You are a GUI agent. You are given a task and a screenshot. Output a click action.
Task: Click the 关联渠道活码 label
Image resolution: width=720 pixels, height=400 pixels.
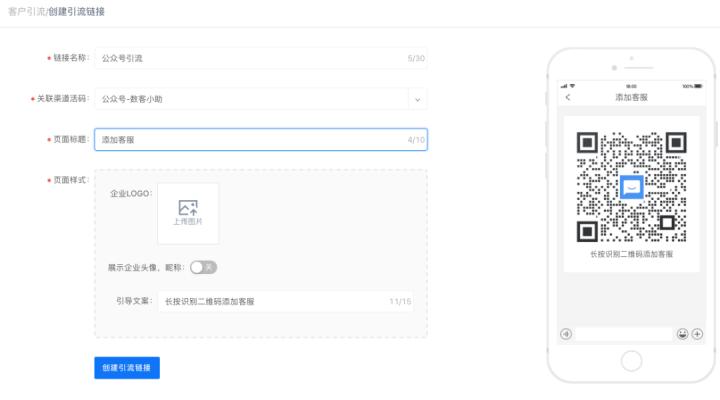[62, 99]
